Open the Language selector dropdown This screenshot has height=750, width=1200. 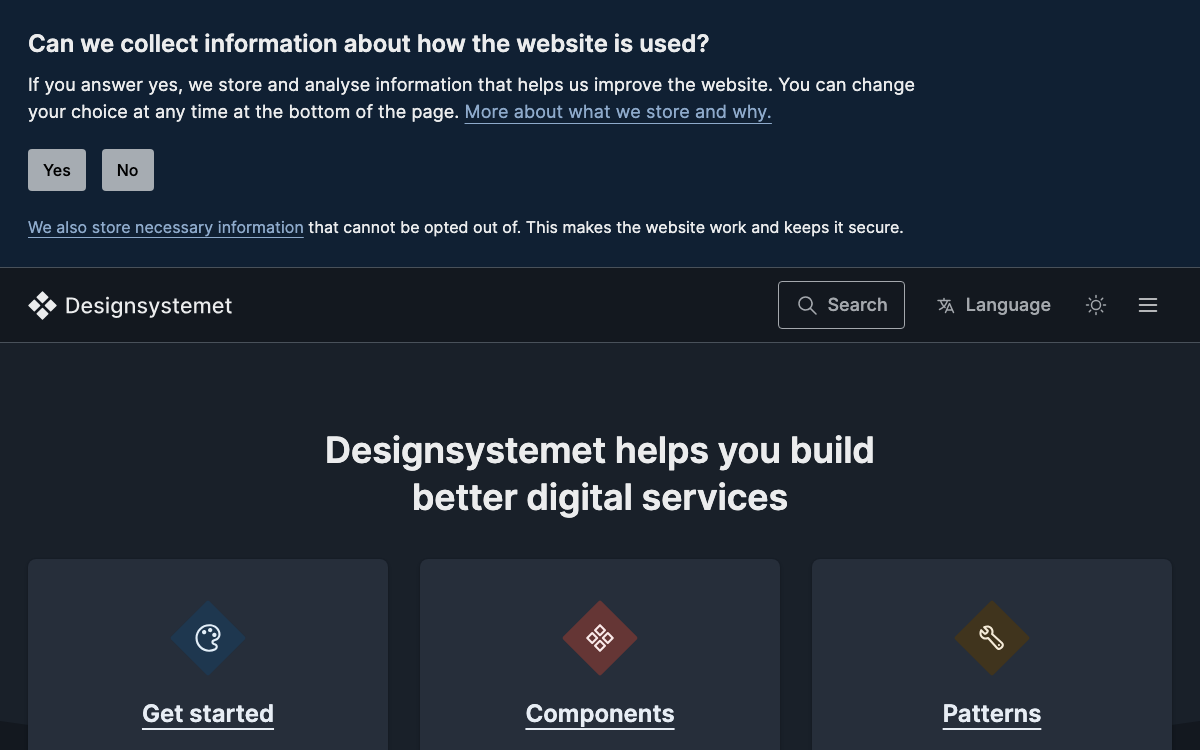993,305
